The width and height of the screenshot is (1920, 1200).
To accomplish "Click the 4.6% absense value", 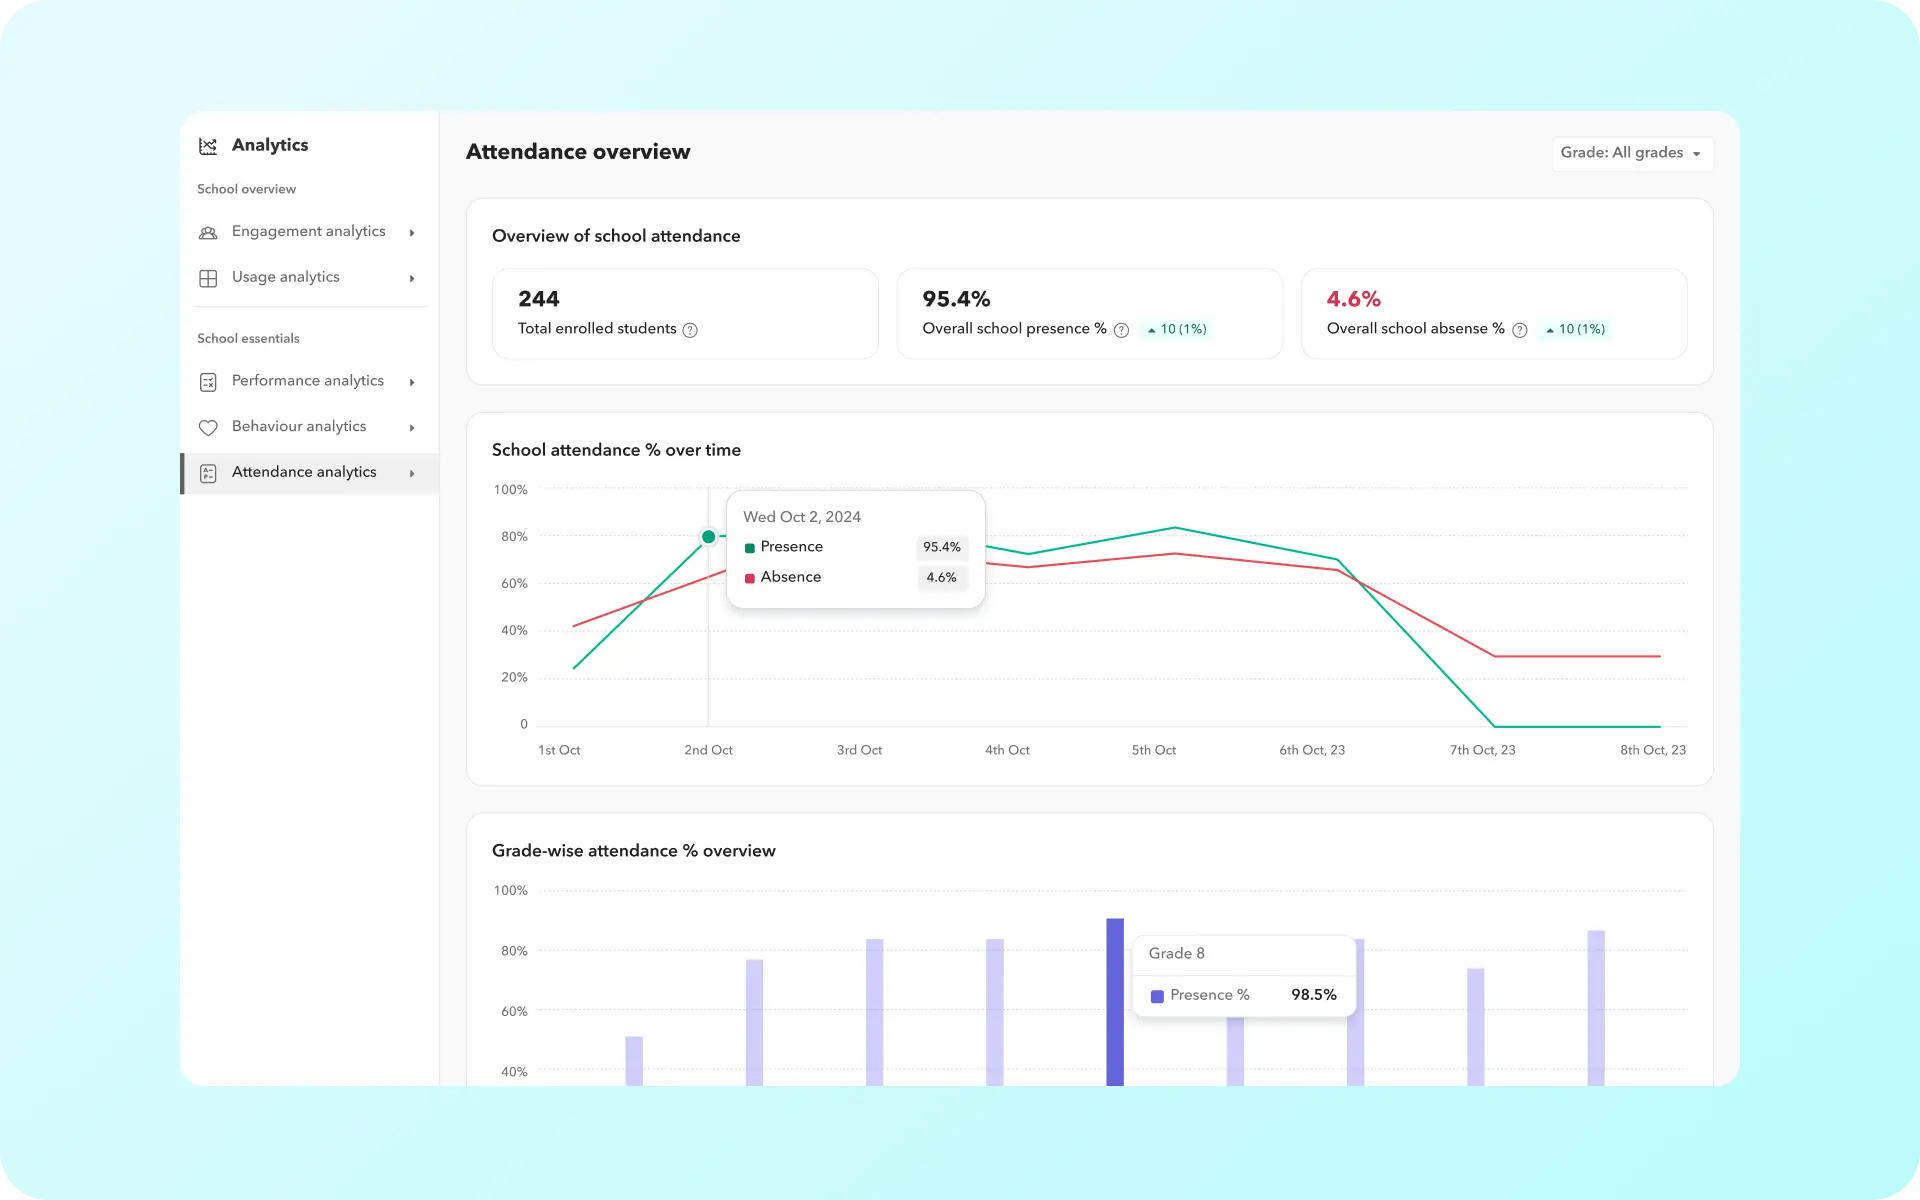I will [1353, 299].
